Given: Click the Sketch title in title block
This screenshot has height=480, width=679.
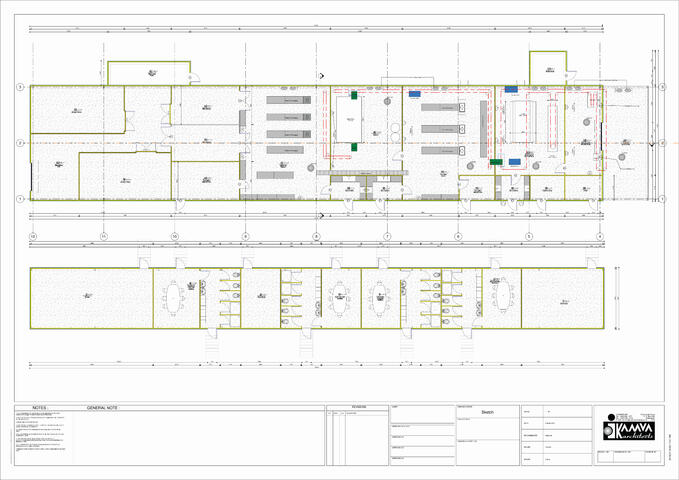Looking at the screenshot, I should [488, 411].
